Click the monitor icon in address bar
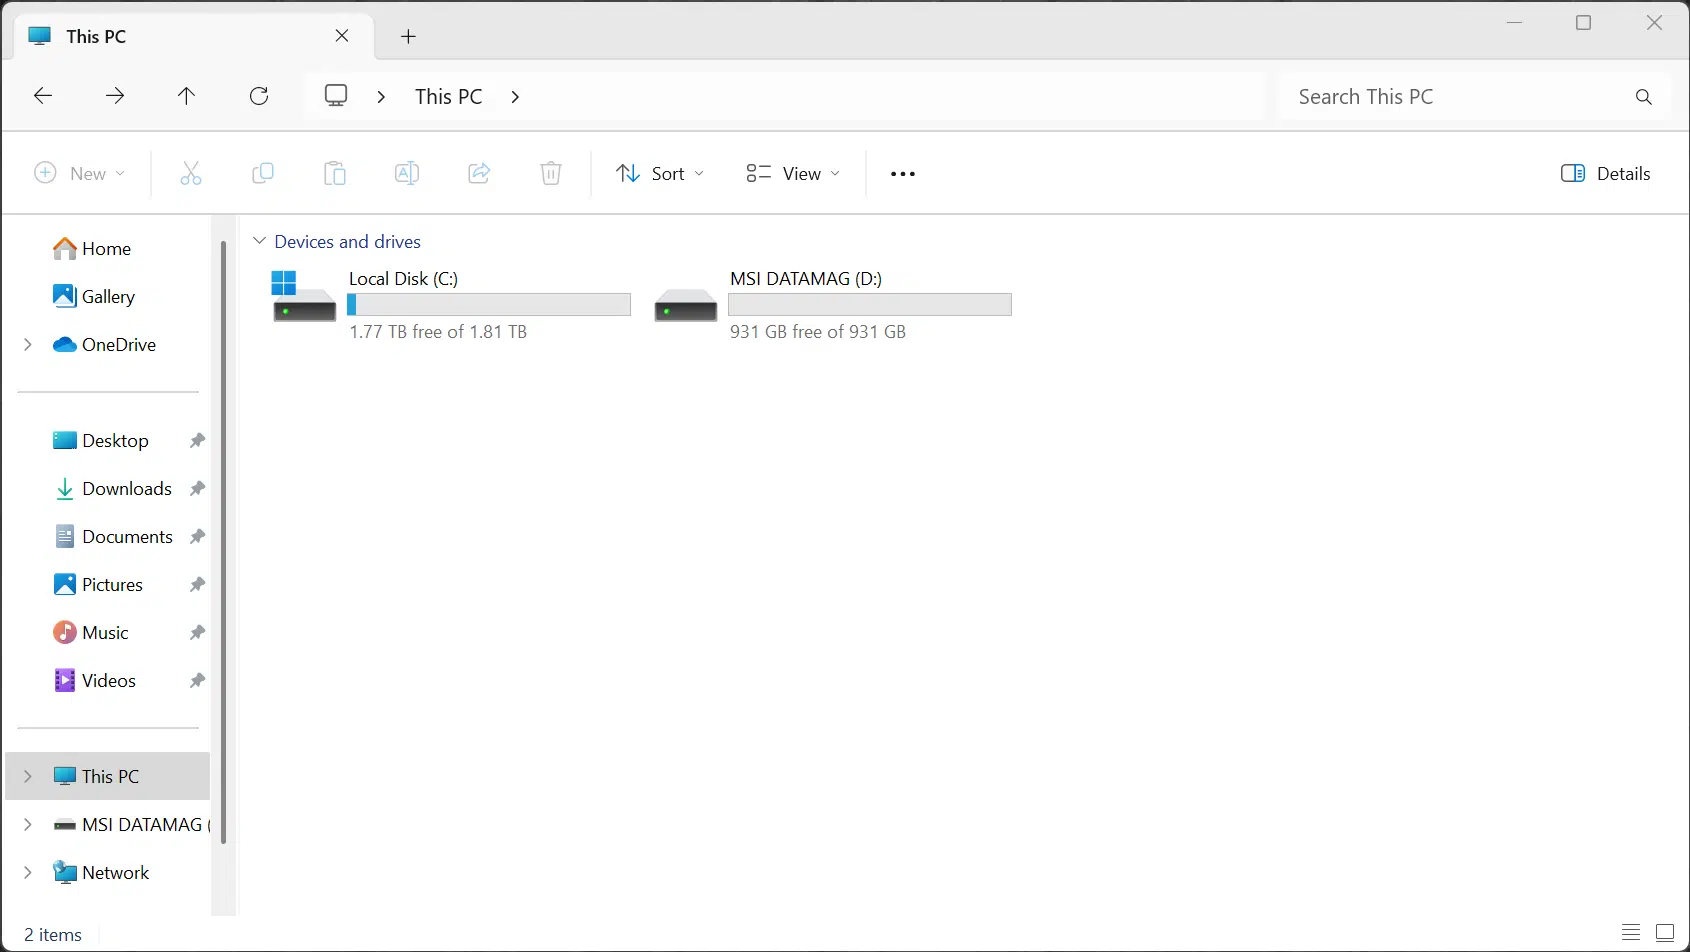Screen dimensions: 1690x952 tap(336, 96)
